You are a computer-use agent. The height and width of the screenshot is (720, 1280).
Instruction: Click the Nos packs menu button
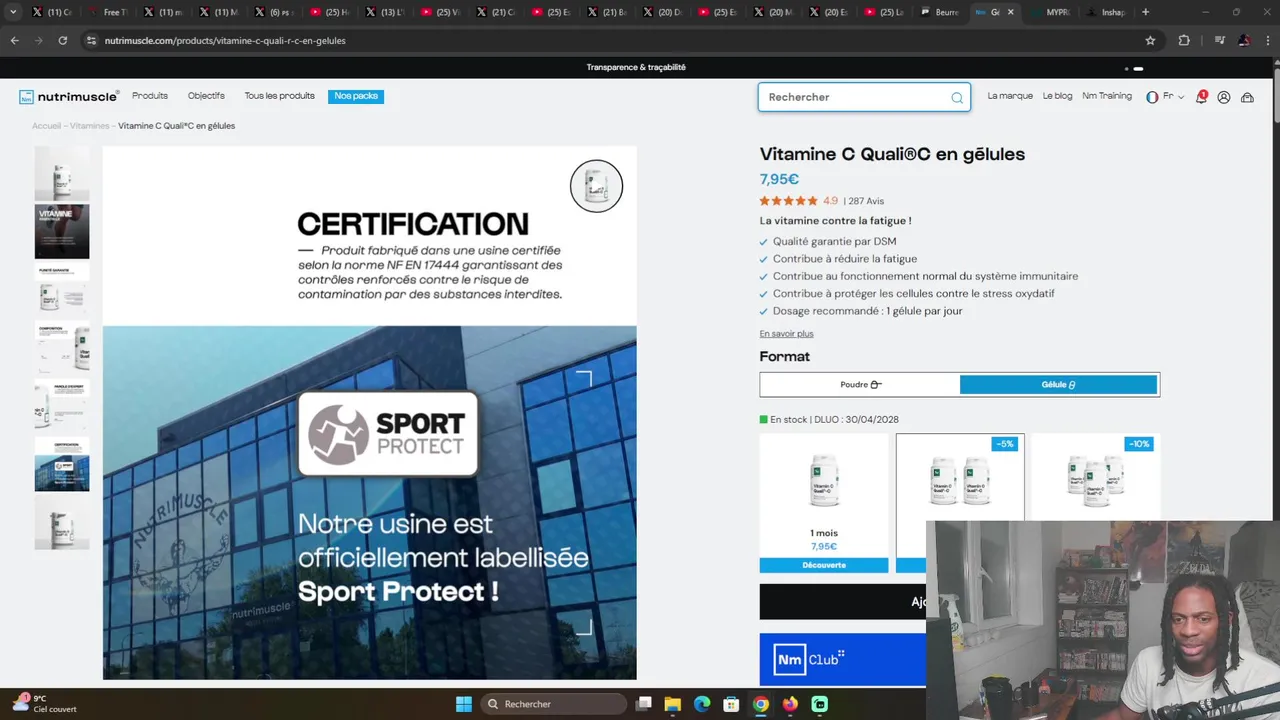click(x=356, y=96)
